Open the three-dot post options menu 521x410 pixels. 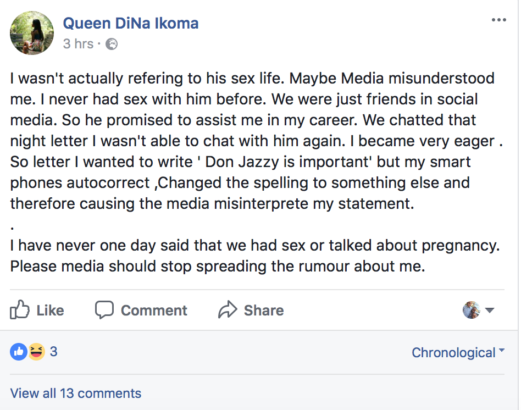coord(499,20)
